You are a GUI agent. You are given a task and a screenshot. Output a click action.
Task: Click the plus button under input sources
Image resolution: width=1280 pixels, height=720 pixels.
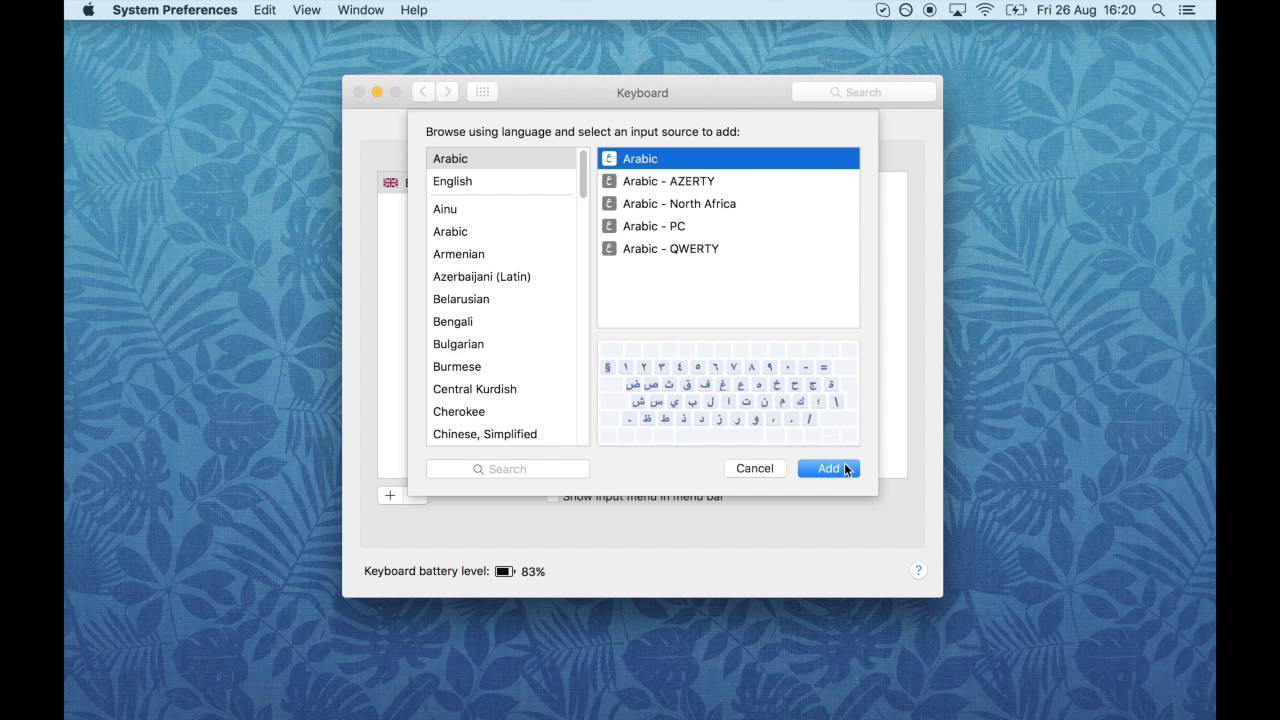coord(390,495)
